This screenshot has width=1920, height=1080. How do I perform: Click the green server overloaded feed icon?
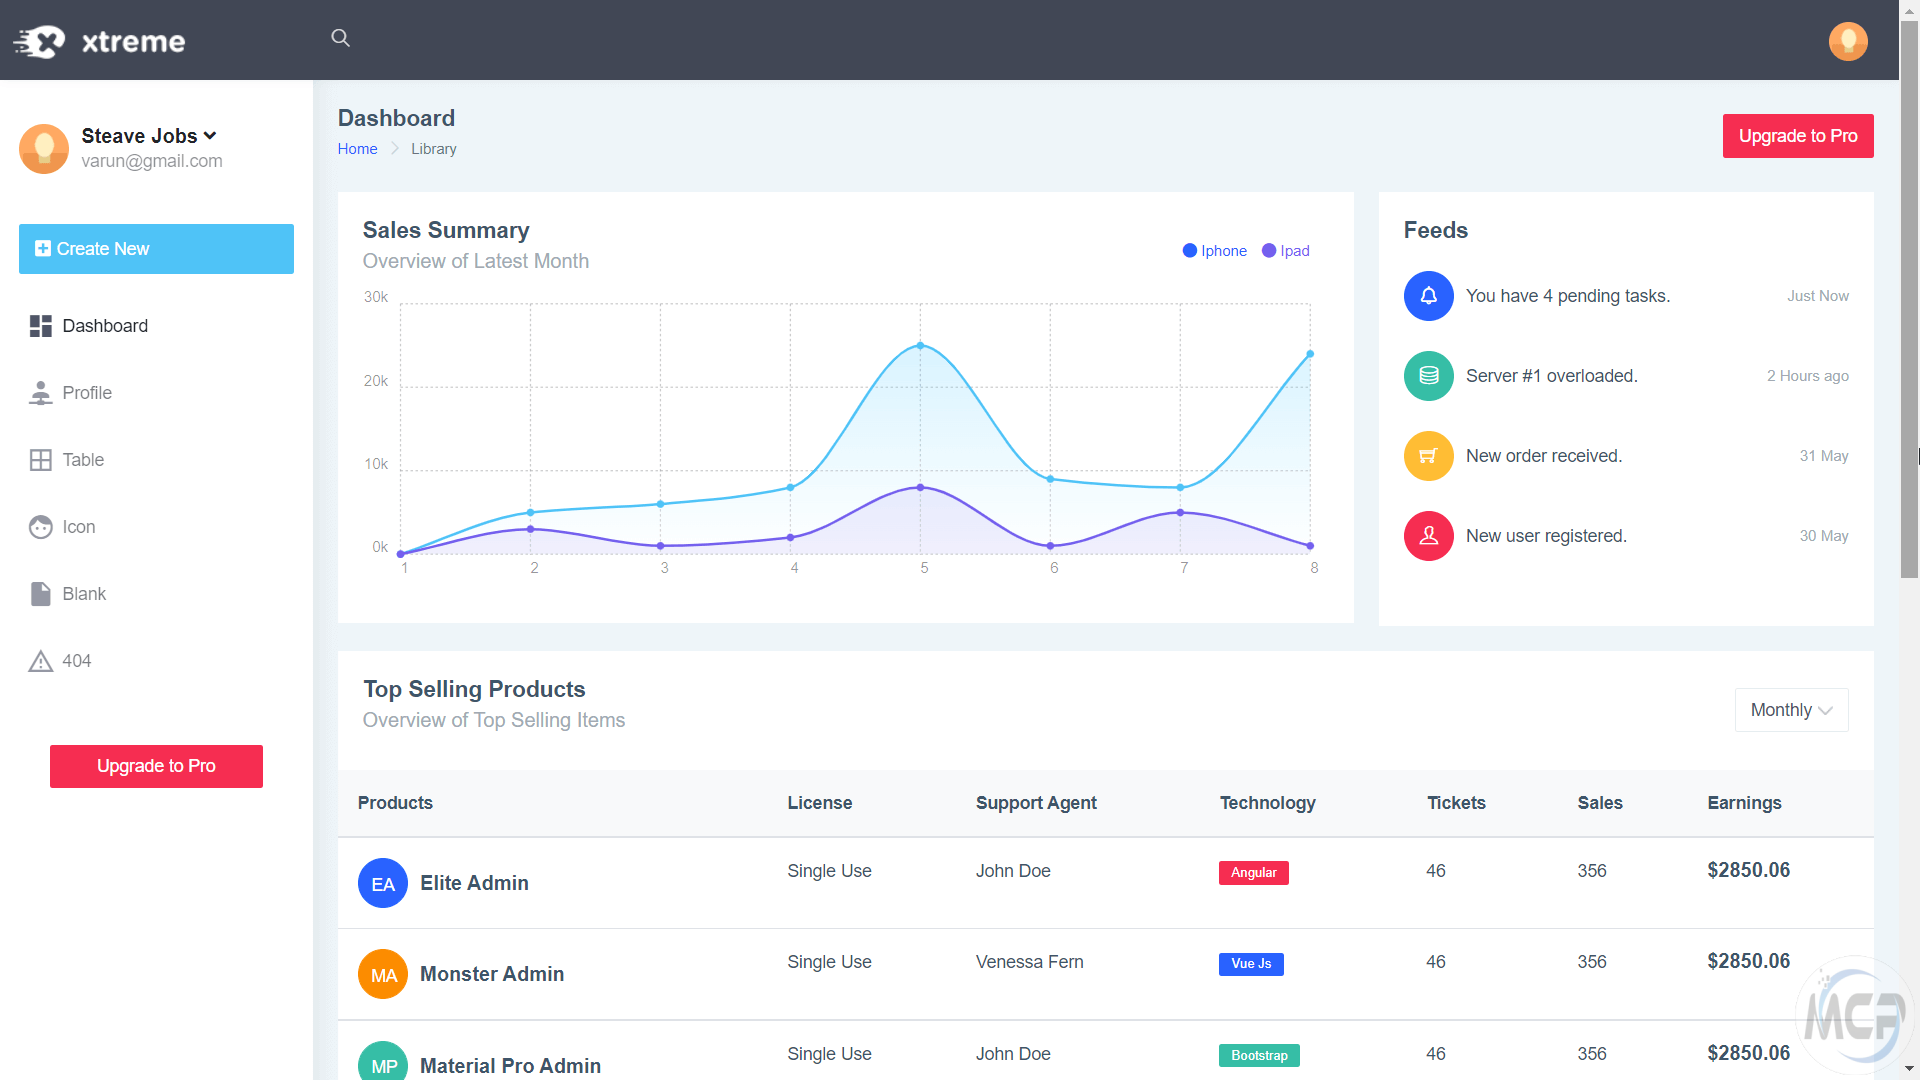tap(1428, 376)
